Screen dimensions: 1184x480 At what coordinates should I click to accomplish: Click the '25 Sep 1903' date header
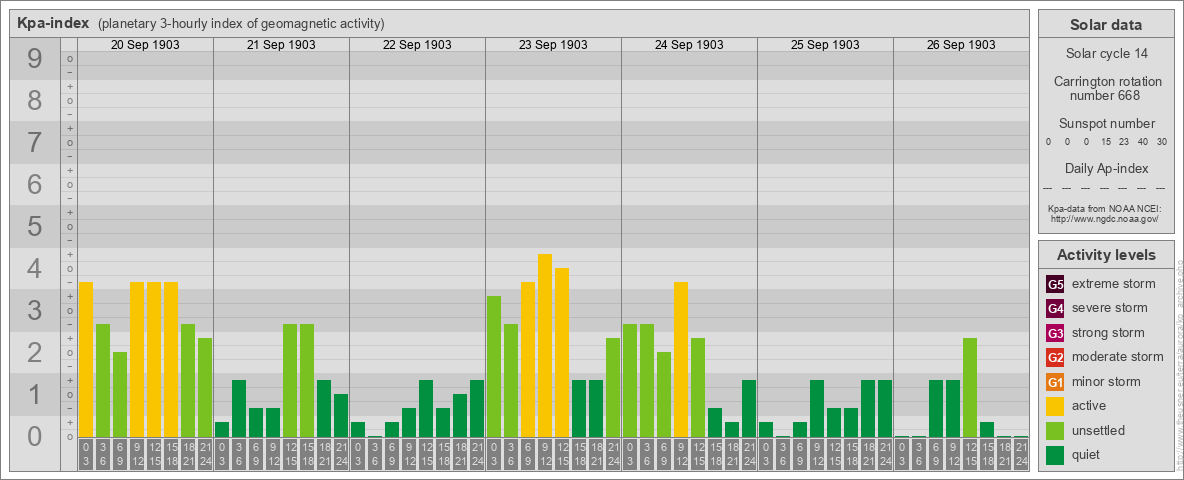825,45
